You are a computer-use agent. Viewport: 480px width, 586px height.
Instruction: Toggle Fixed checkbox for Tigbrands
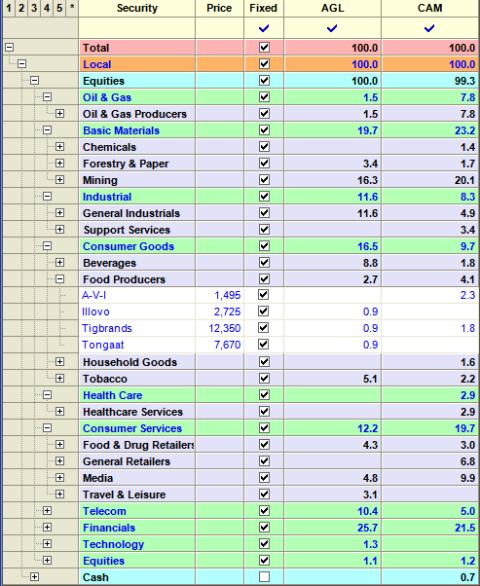264,328
